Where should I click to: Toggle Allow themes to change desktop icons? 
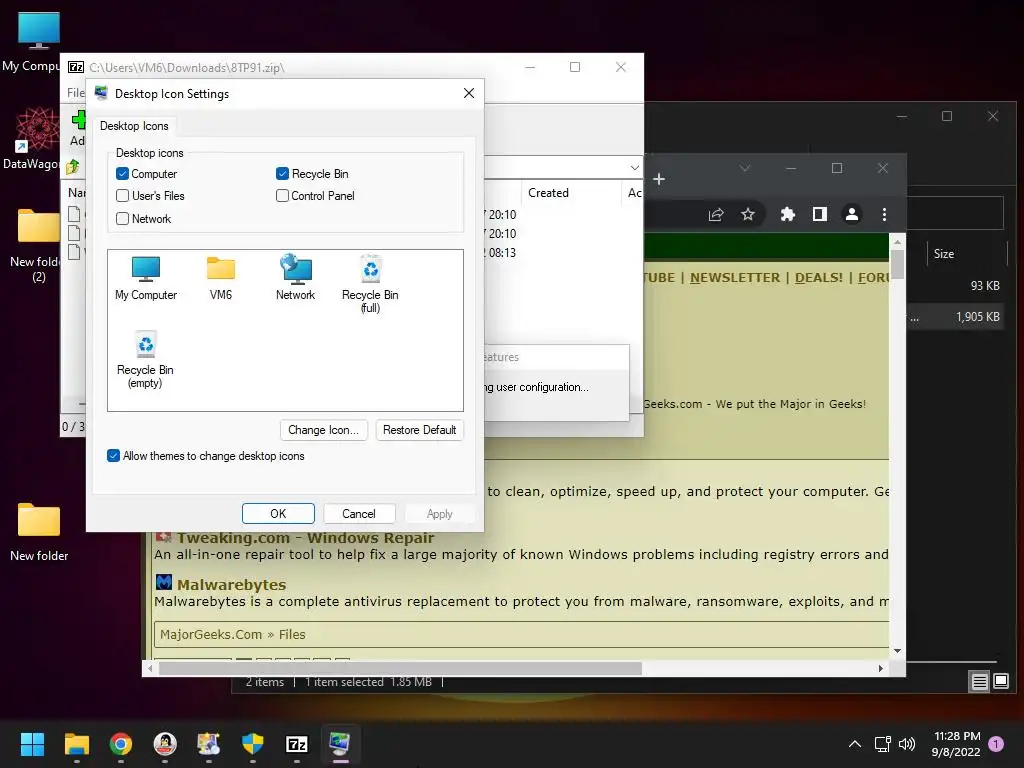pos(113,455)
